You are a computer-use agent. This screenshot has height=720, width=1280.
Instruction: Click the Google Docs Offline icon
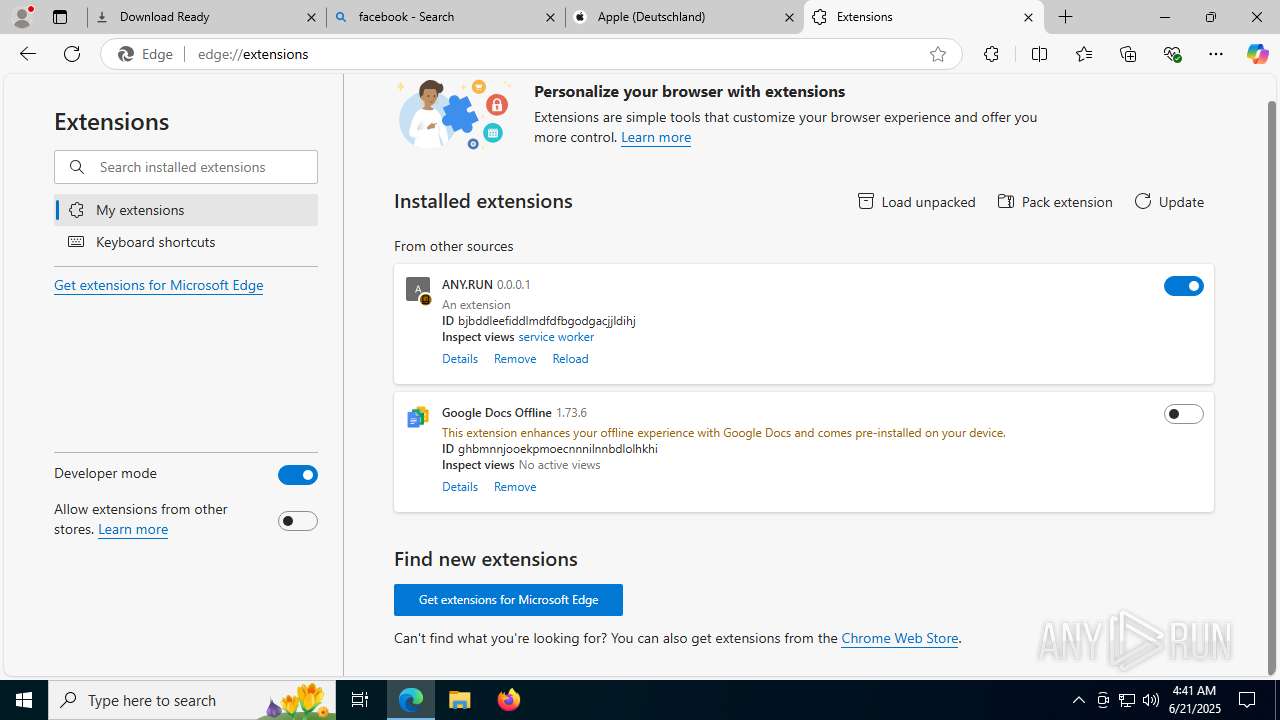[418, 417]
